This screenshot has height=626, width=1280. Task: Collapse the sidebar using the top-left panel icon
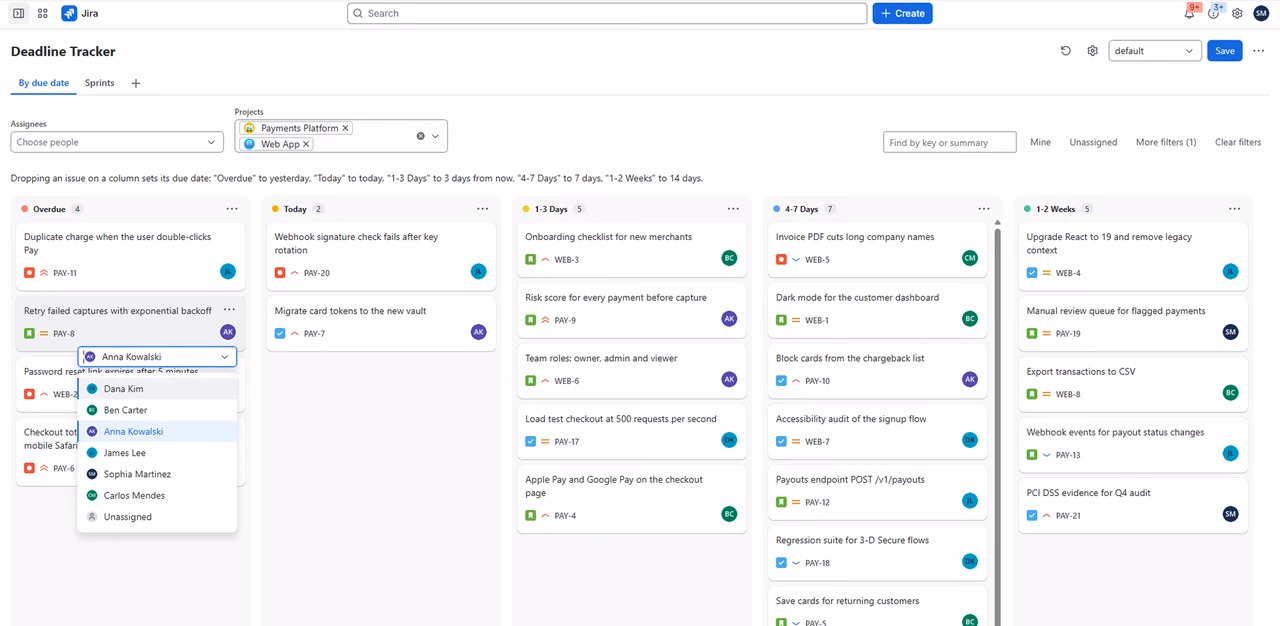click(x=18, y=13)
